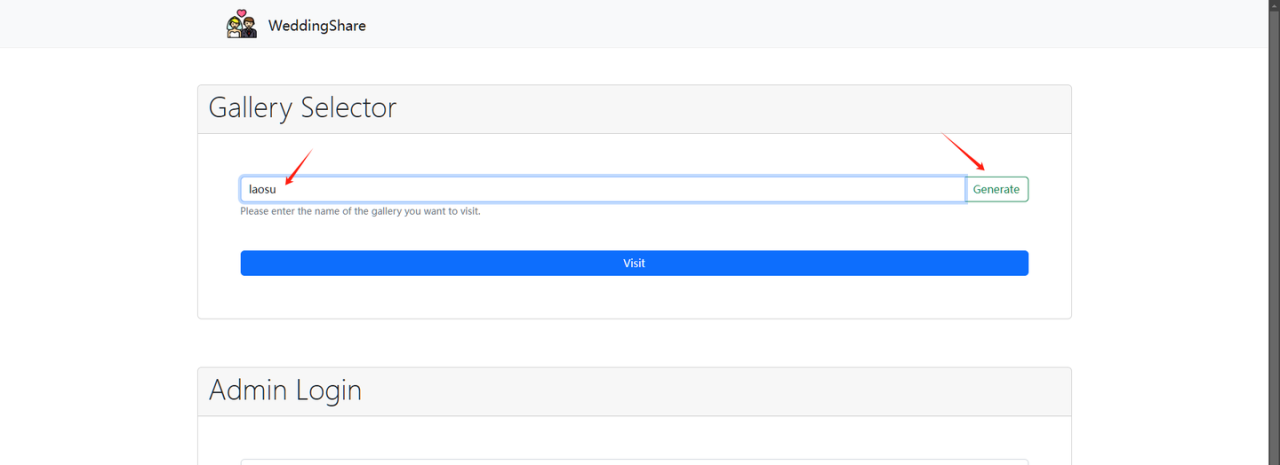
Task: Click the white gap between the two cards
Action: pyautogui.click(x=634, y=343)
